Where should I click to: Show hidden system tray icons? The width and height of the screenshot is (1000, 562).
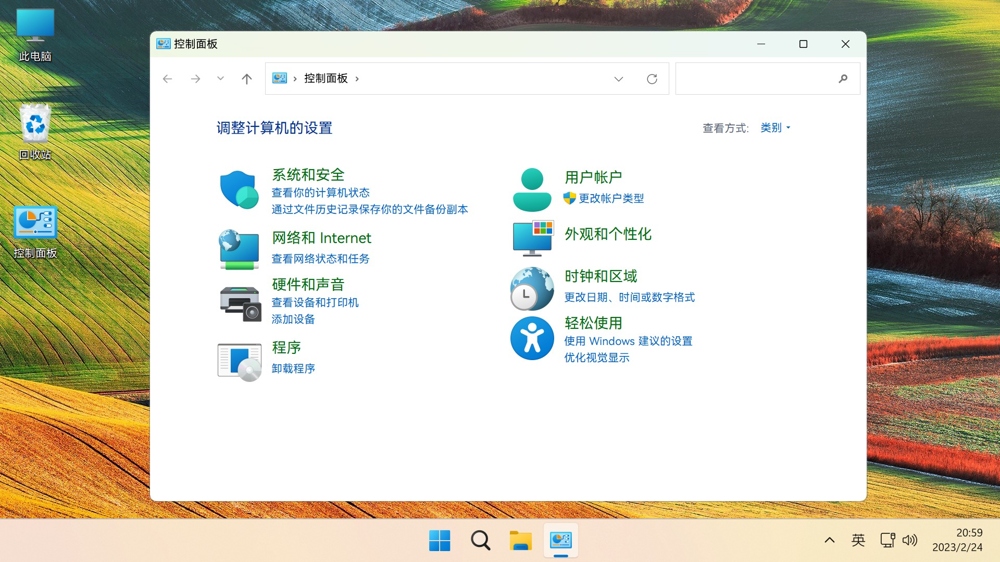click(829, 540)
